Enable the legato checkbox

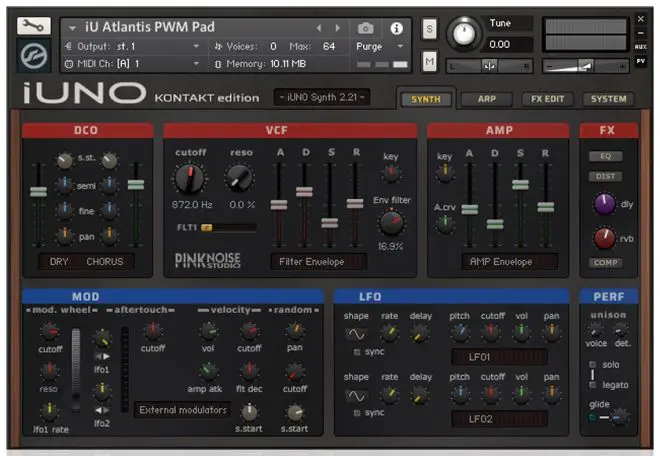point(593,385)
